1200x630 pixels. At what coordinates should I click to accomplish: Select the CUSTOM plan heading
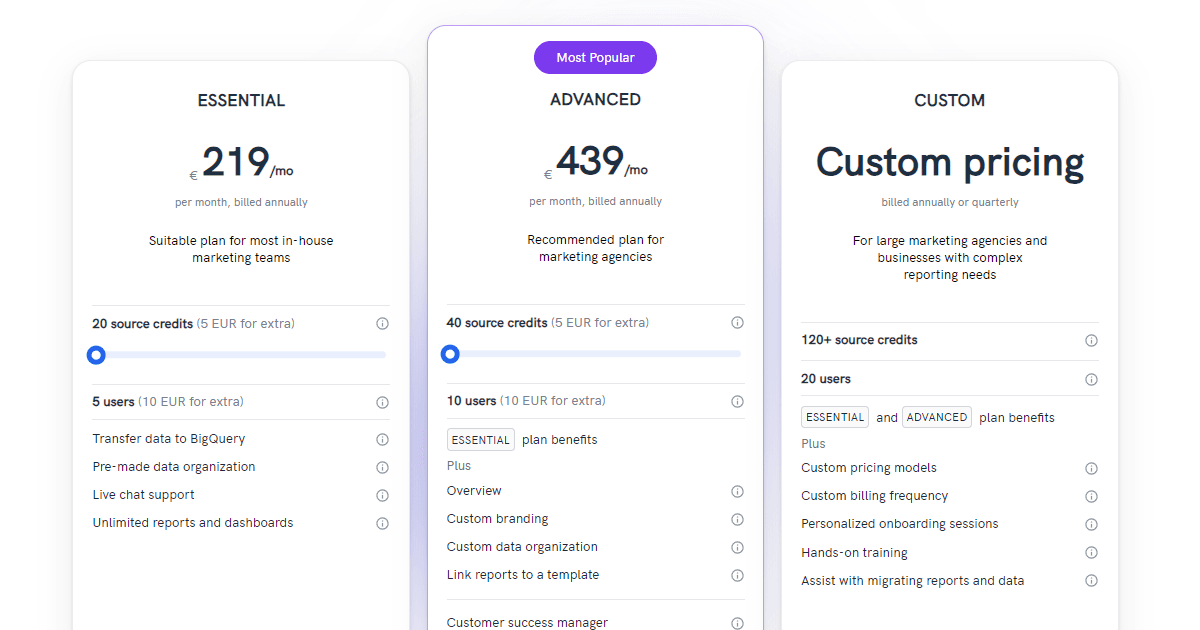click(x=950, y=101)
